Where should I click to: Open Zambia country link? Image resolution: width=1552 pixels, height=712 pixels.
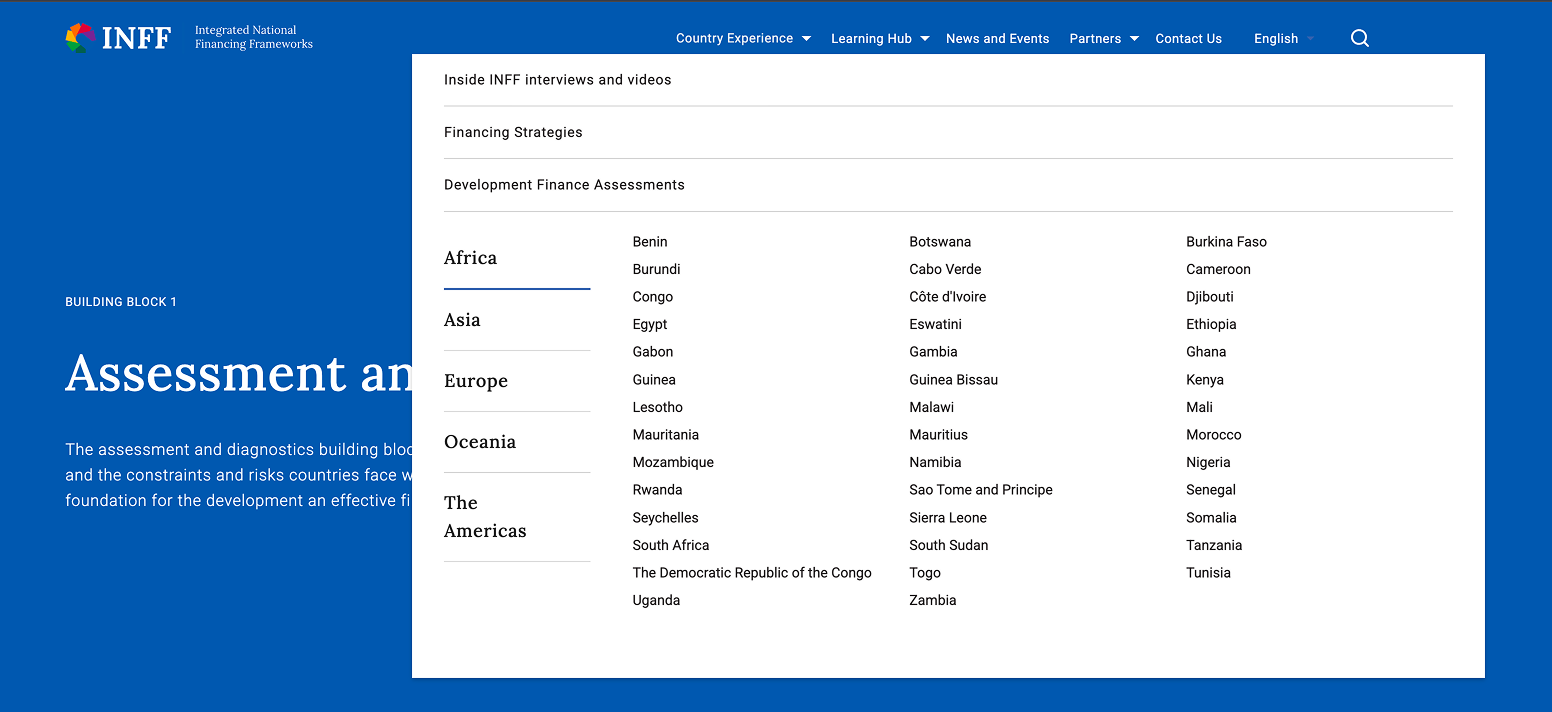[932, 600]
